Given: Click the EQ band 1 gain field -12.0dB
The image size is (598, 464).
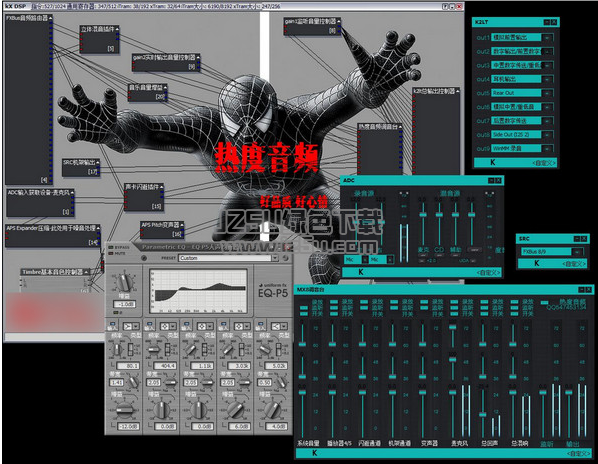Looking at the screenshot, I should [x=129, y=426].
